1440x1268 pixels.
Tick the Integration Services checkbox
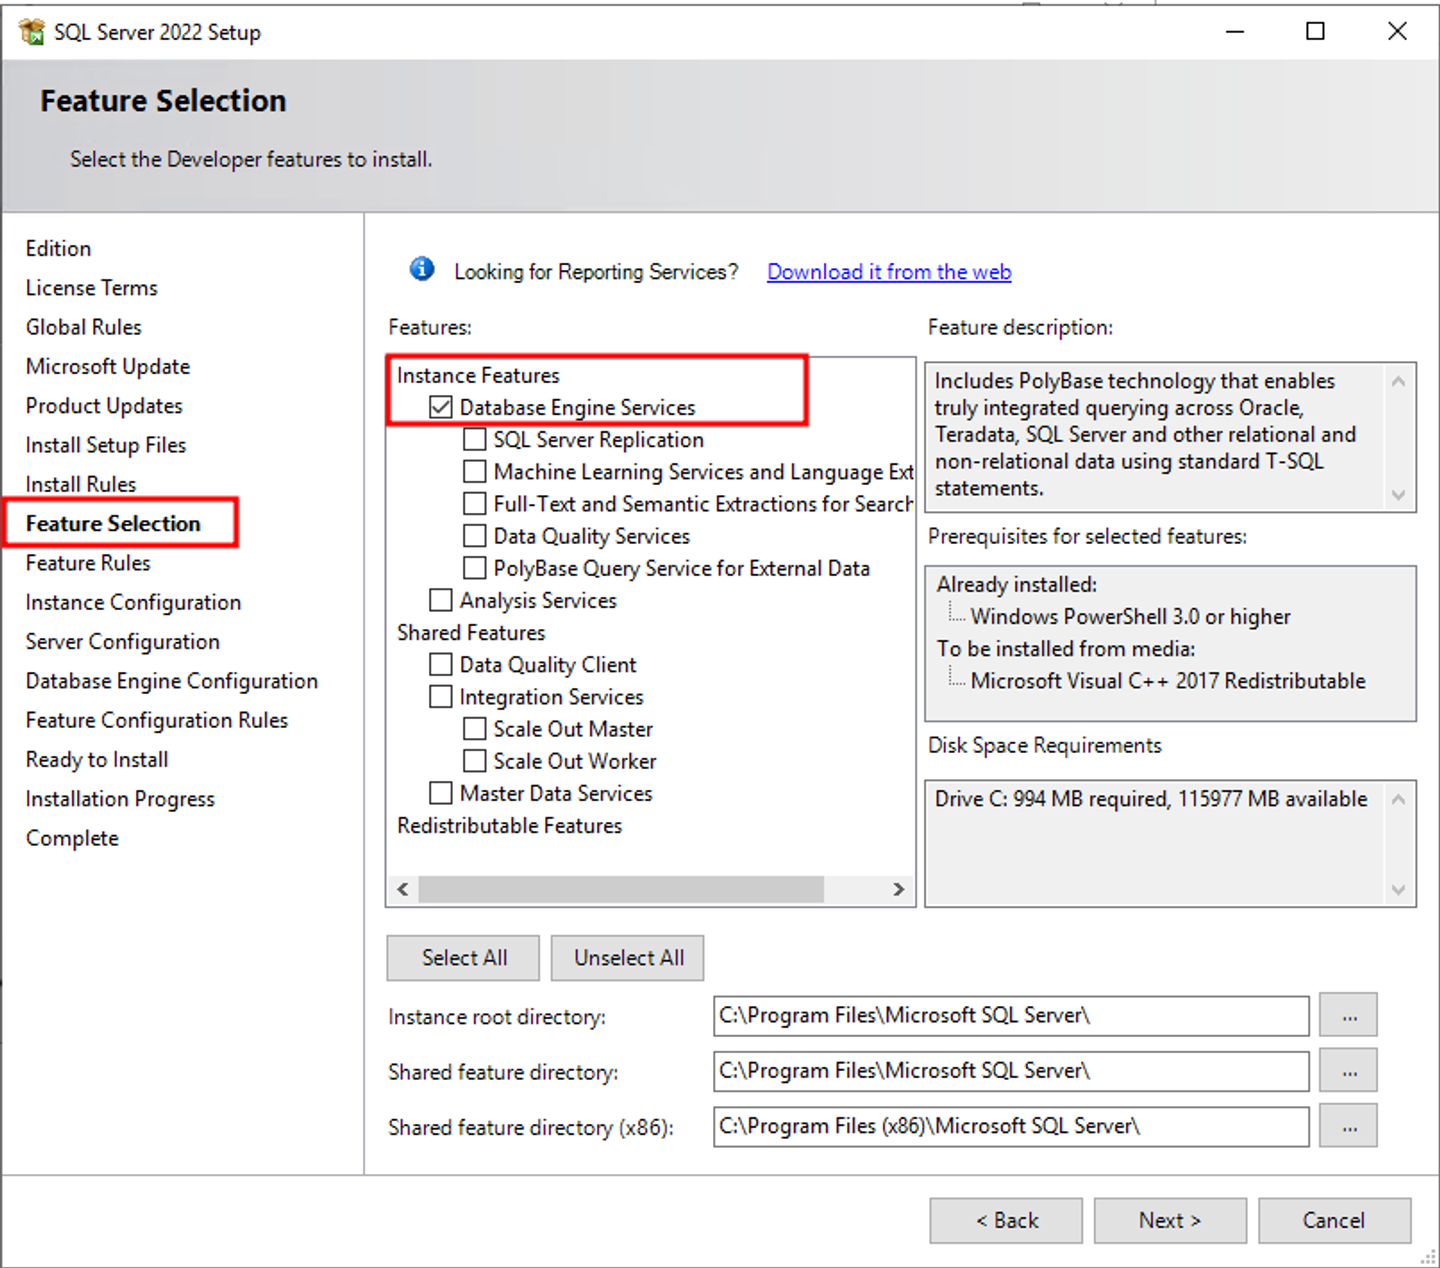(441, 696)
